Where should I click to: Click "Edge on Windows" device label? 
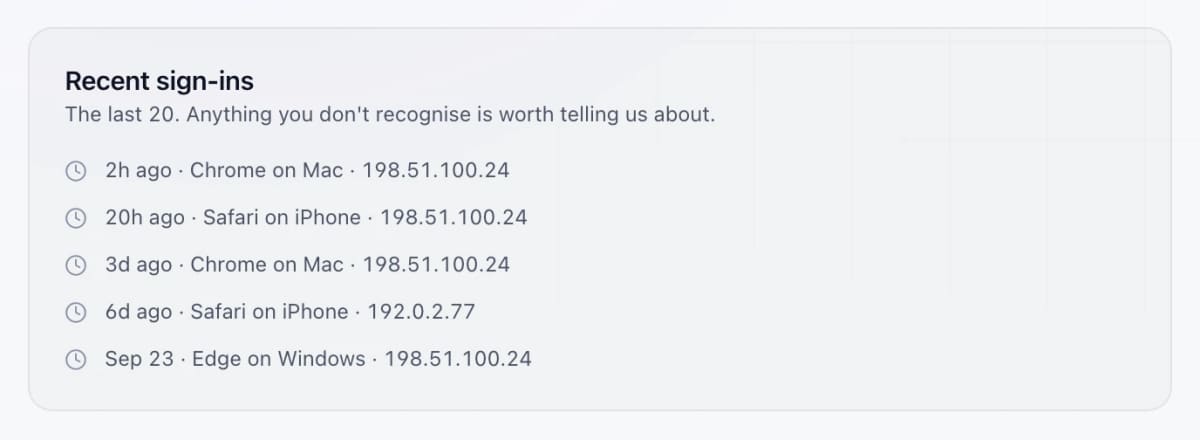point(279,358)
